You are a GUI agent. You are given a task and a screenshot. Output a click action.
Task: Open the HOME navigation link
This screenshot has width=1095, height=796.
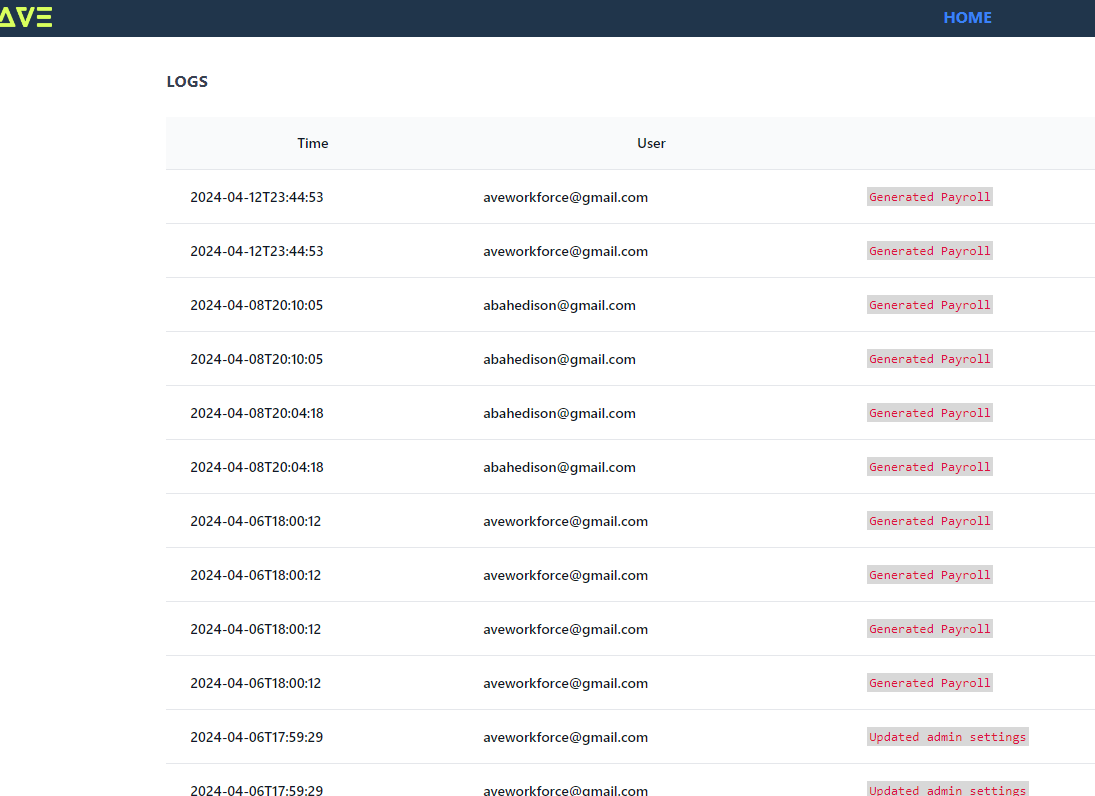[966, 17]
